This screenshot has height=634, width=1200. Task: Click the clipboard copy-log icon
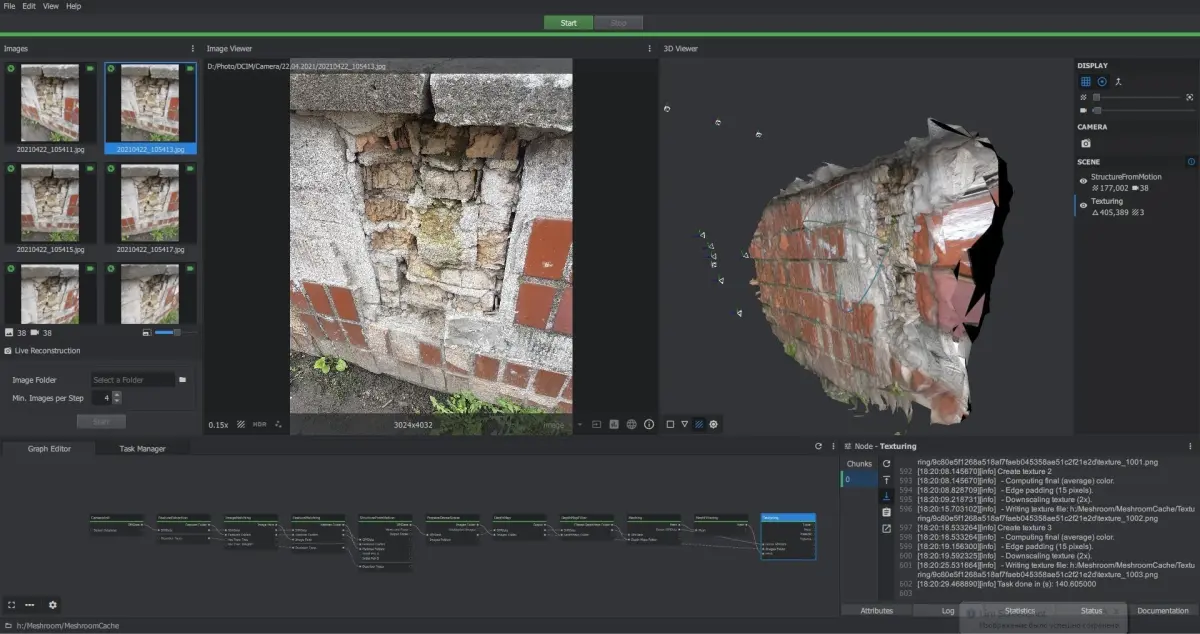(x=886, y=512)
